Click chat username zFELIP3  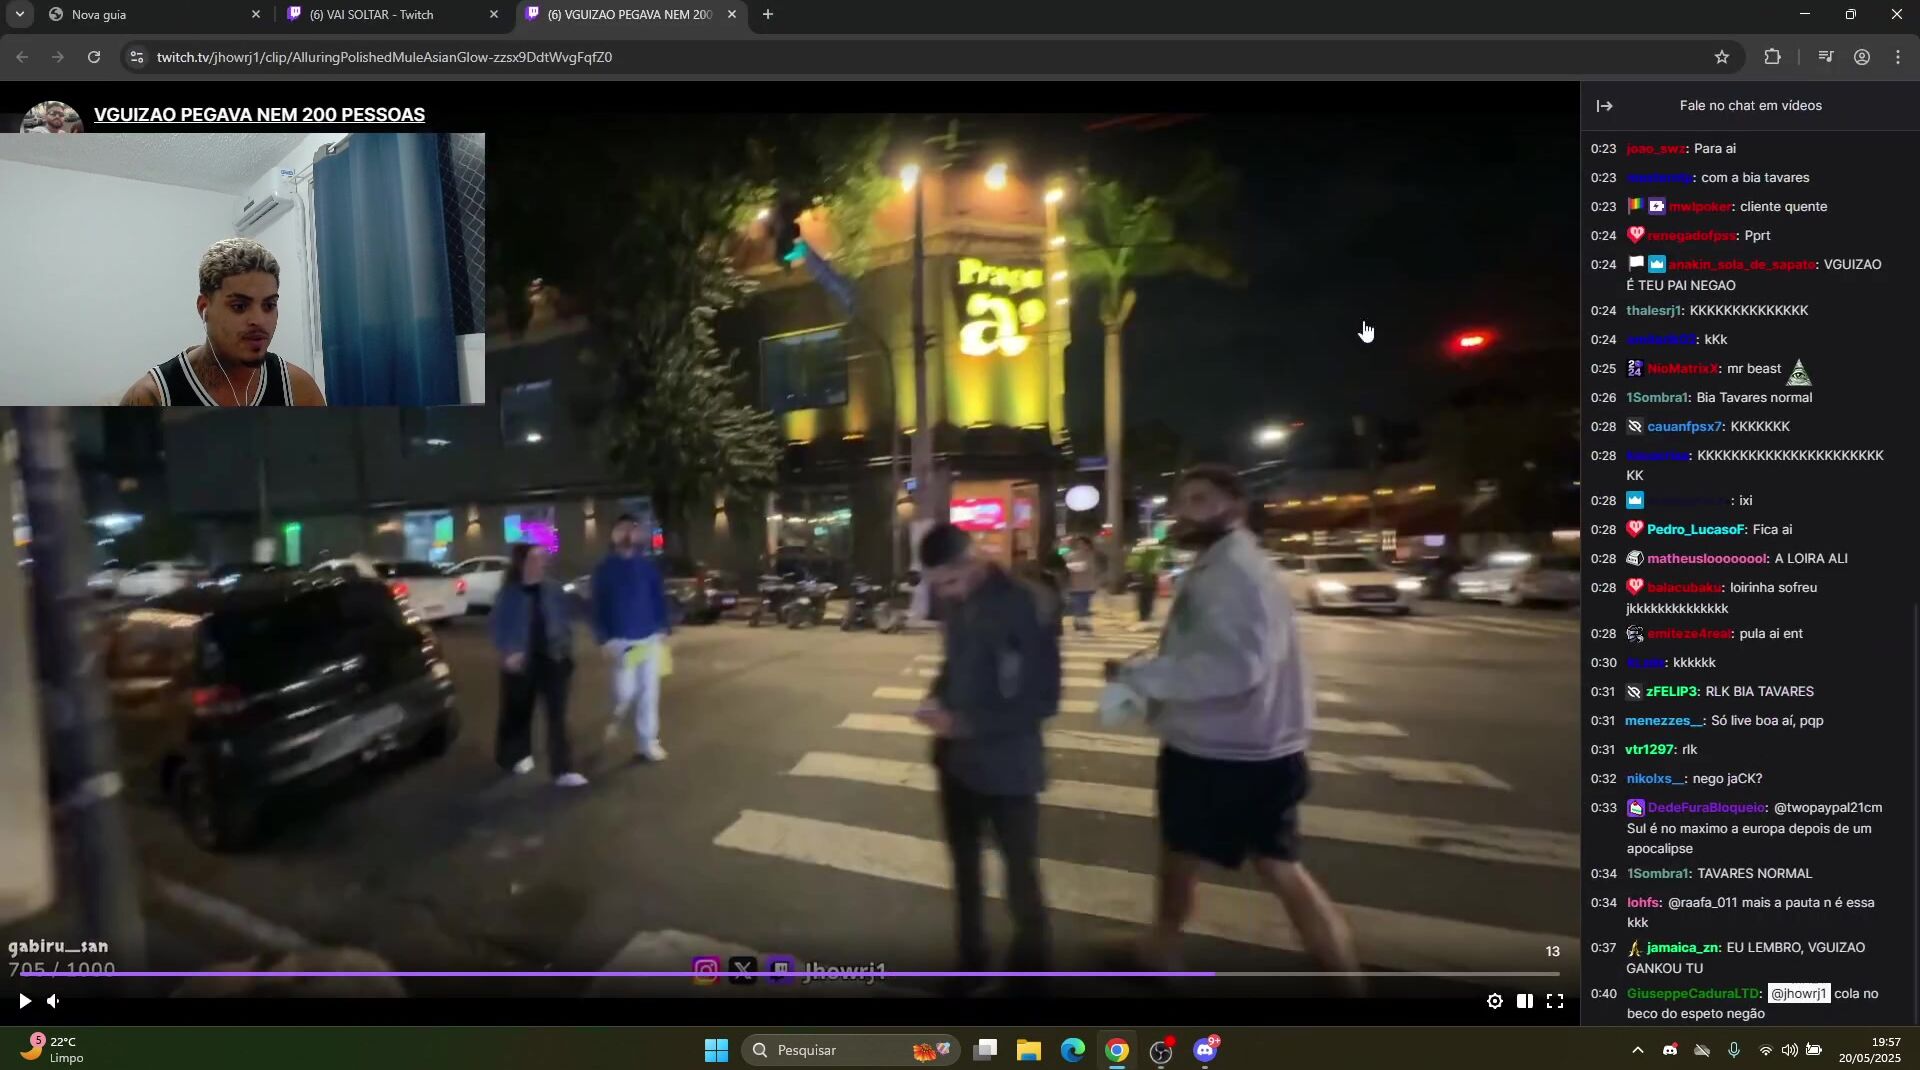point(1672,692)
